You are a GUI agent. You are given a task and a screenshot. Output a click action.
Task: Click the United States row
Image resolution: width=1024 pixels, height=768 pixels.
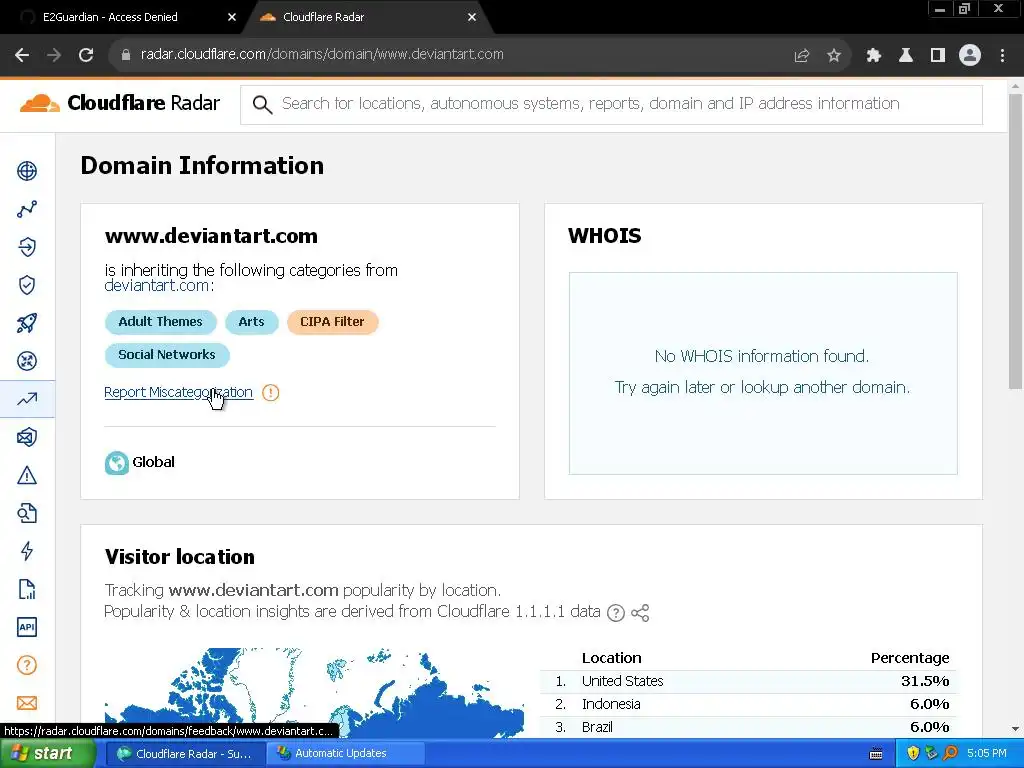pos(748,681)
